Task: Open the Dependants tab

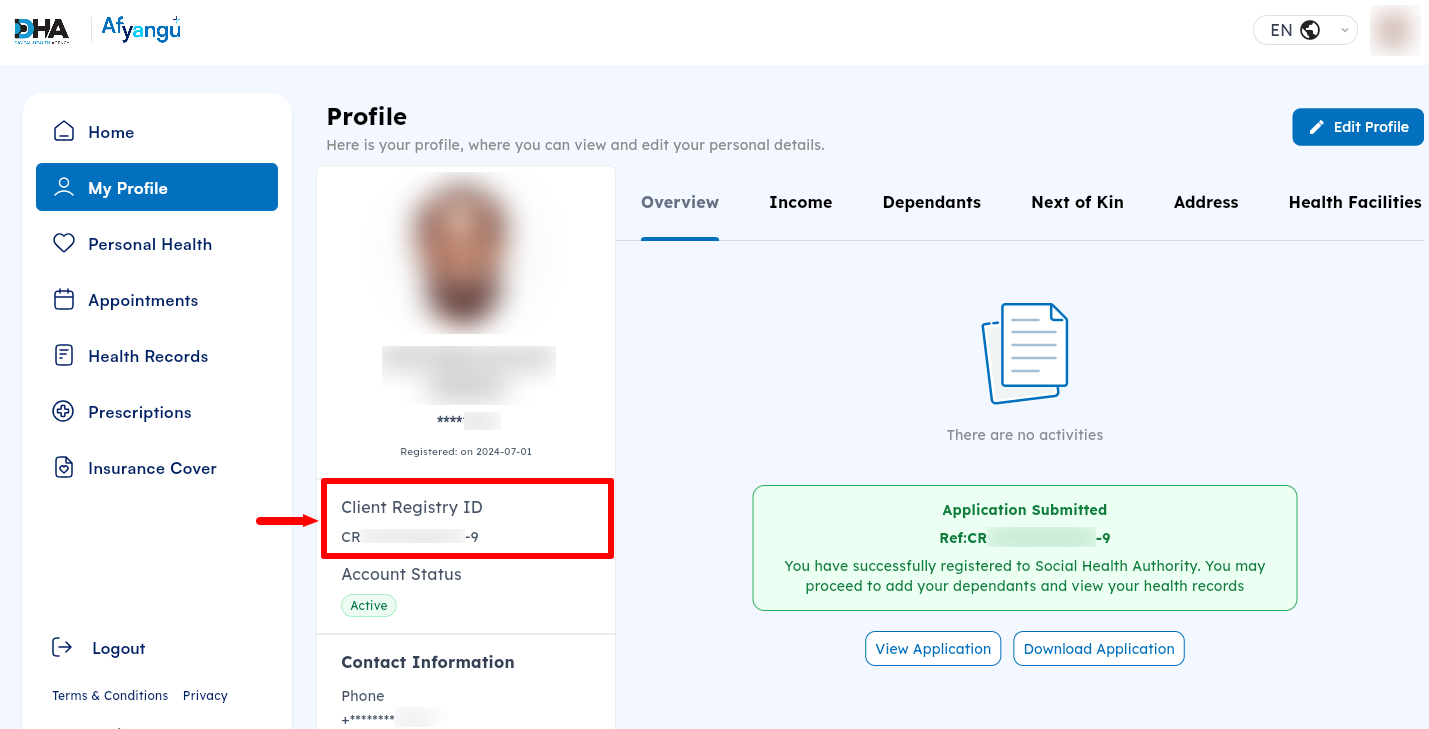Action: click(931, 202)
